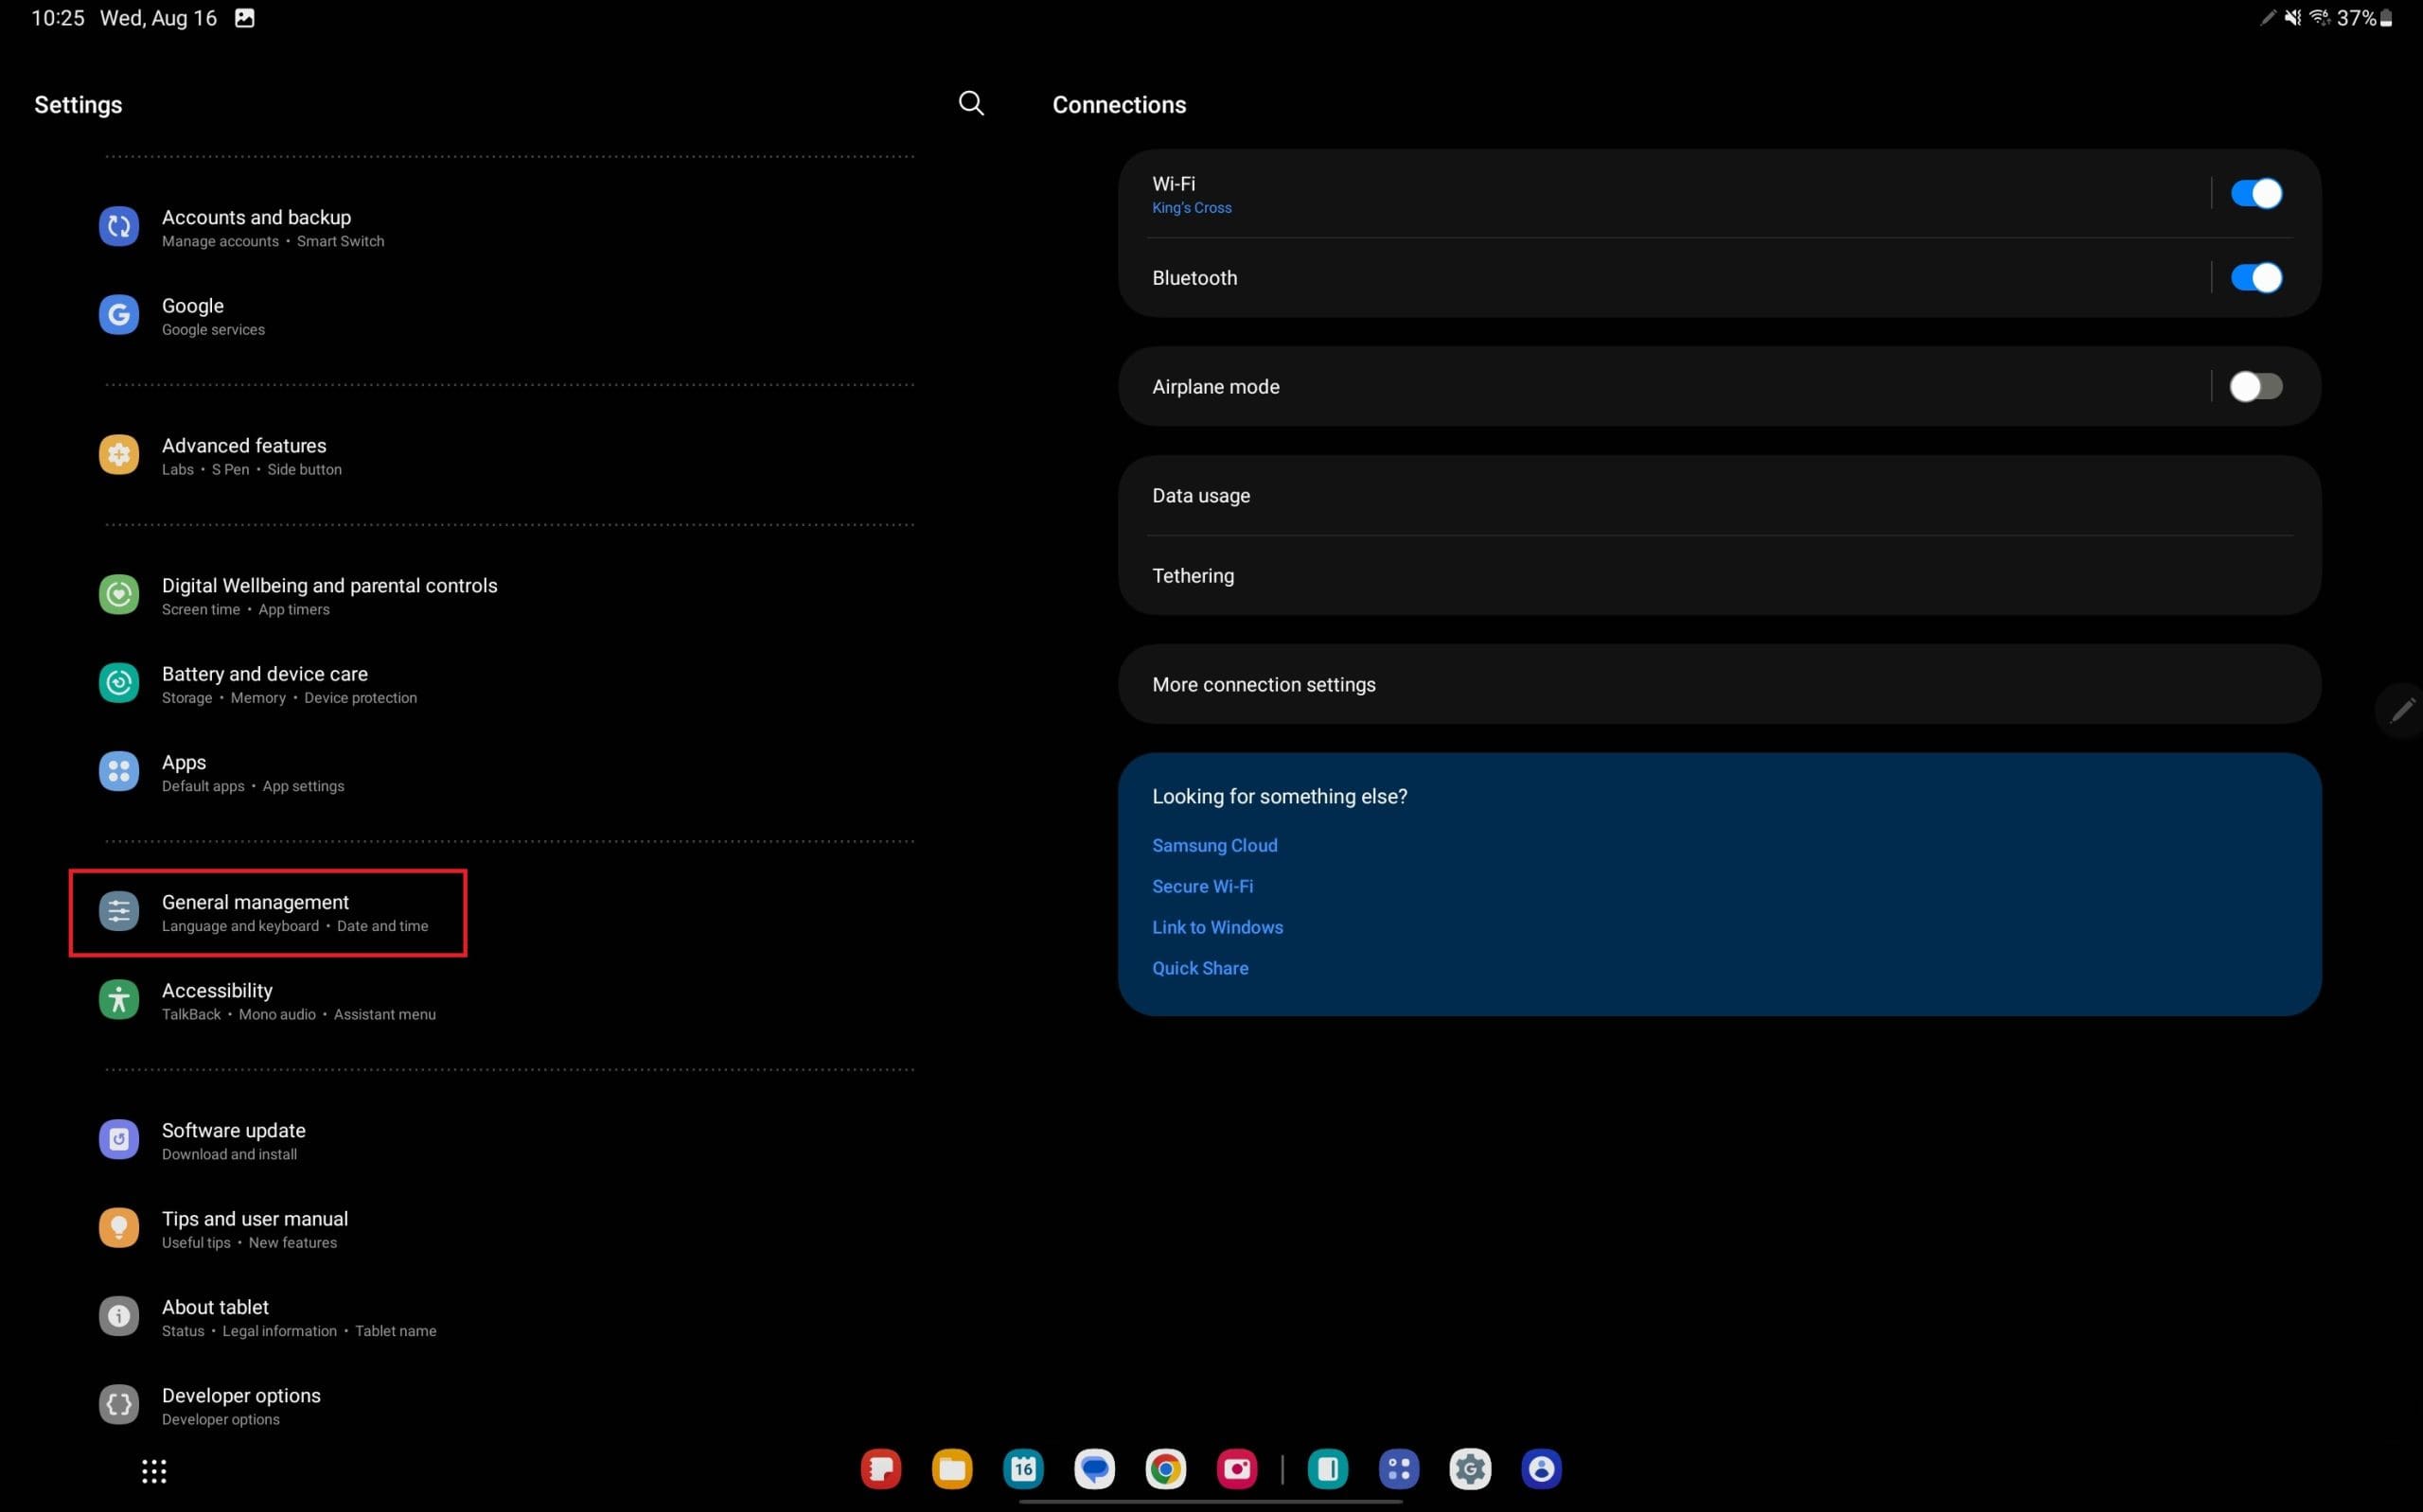The width and height of the screenshot is (2423, 1512).
Task: Open Software update icon
Action: pyautogui.click(x=118, y=1139)
